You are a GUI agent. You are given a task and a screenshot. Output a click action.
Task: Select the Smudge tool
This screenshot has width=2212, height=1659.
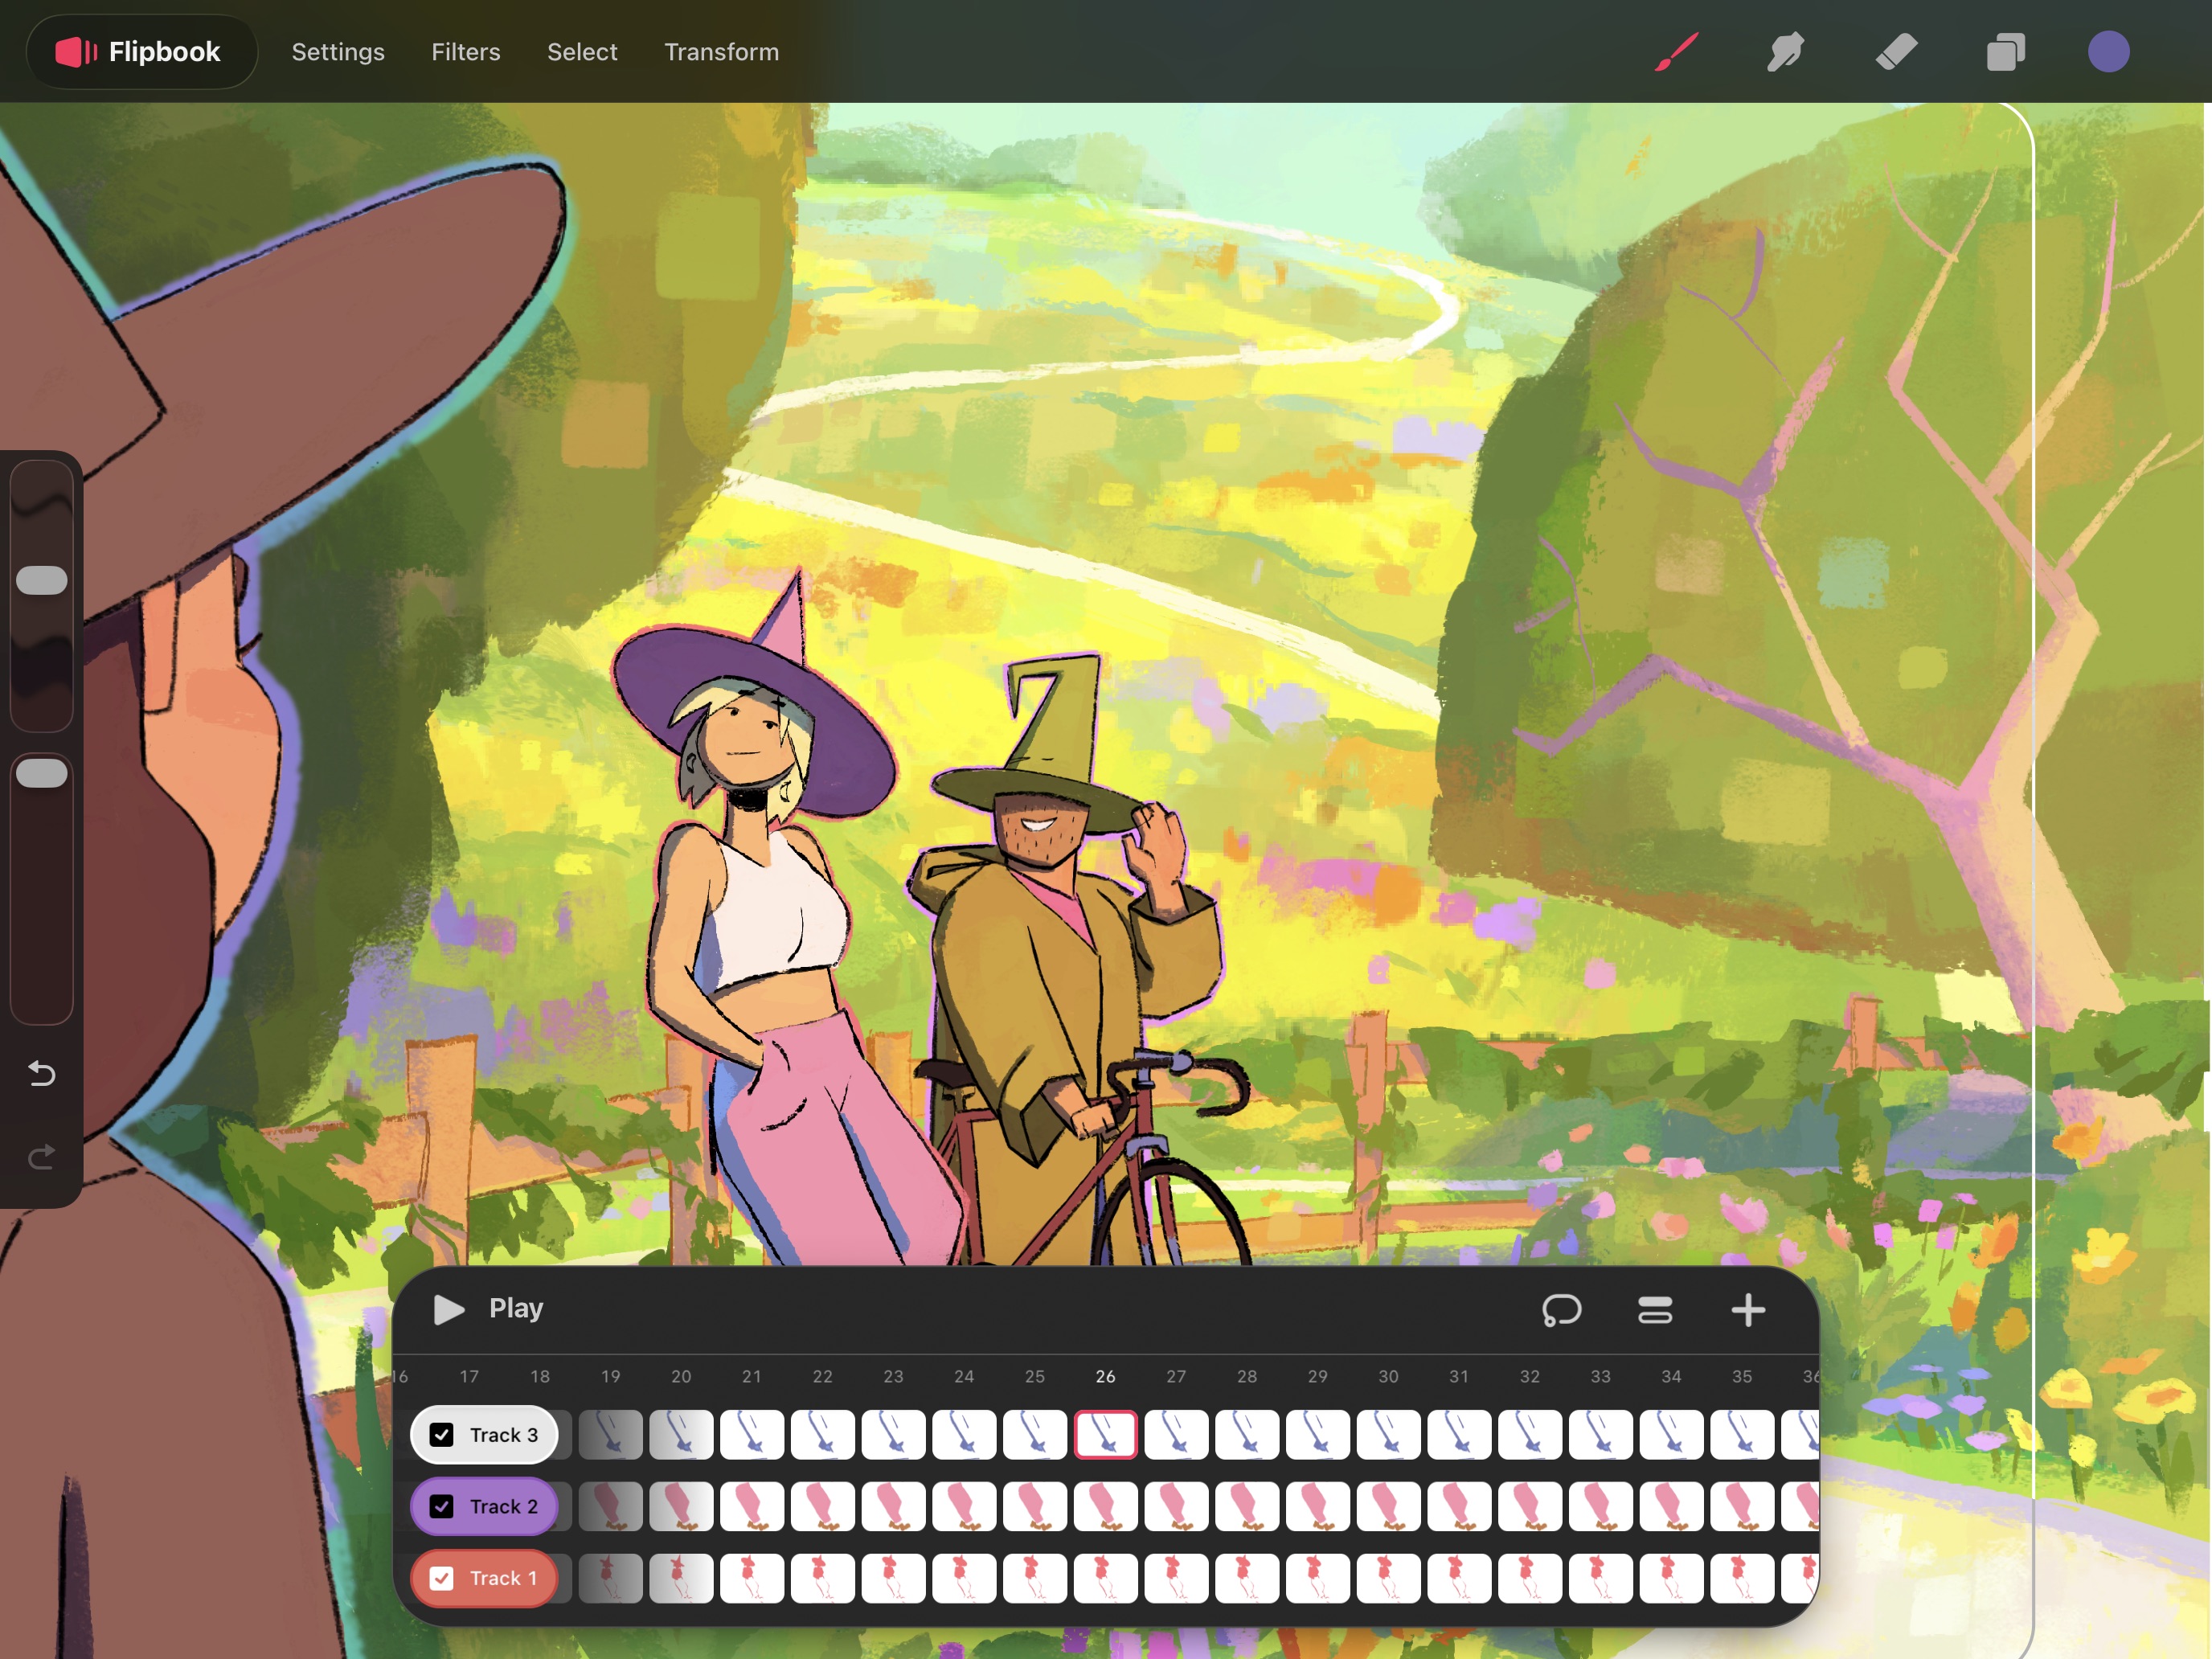tap(1785, 52)
